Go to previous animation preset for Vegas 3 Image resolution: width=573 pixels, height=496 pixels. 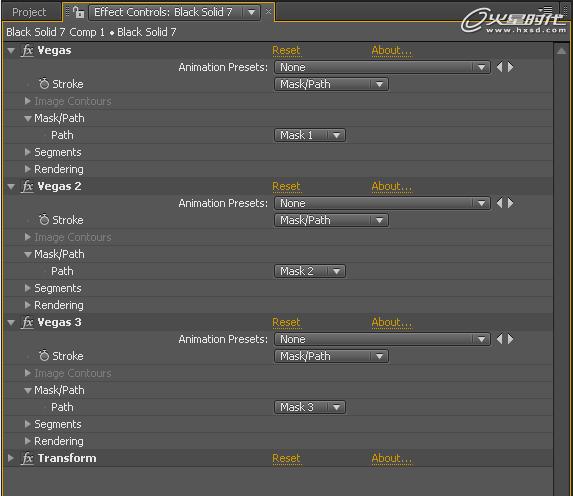500,339
